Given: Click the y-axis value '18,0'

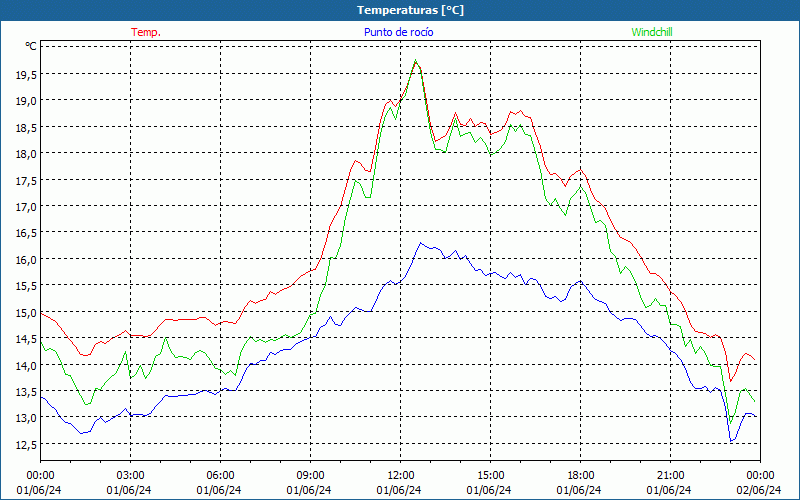Looking at the screenshot, I should point(26,154).
